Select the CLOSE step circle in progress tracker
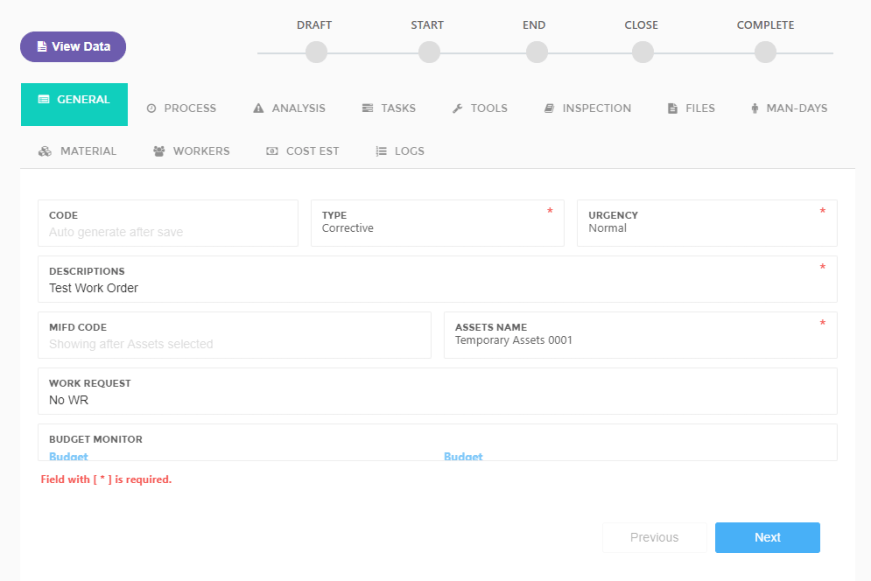Image resolution: width=871 pixels, height=581 pixels. coord(643,52)
